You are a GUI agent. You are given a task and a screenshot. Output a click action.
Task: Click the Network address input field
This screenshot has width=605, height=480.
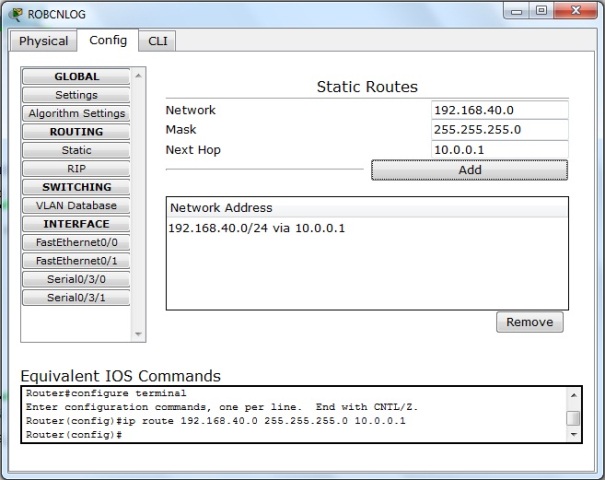click(499, 110)
